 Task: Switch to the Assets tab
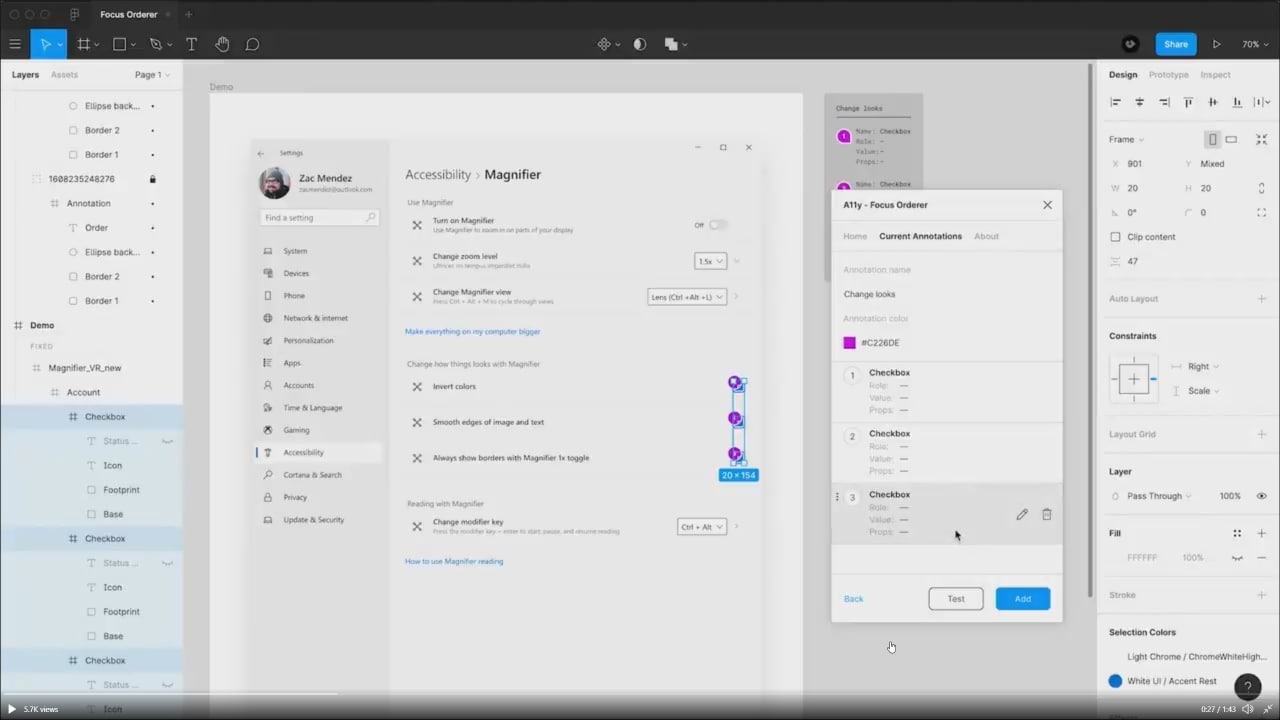click(x=64, y=75)
